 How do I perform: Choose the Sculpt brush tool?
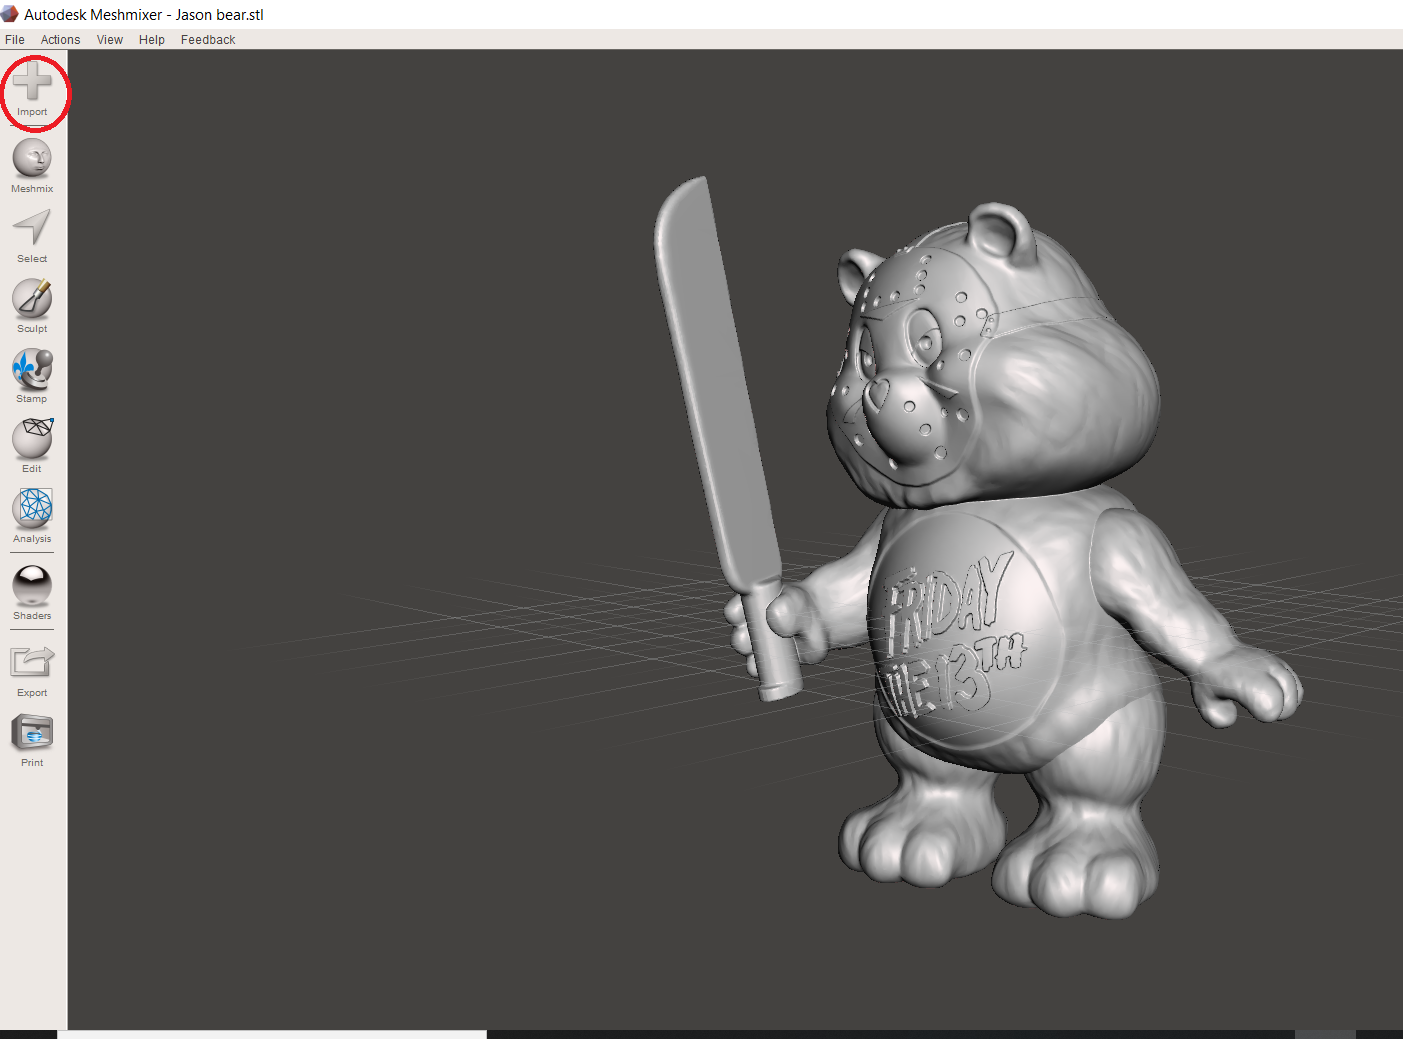tap(32, 299)
